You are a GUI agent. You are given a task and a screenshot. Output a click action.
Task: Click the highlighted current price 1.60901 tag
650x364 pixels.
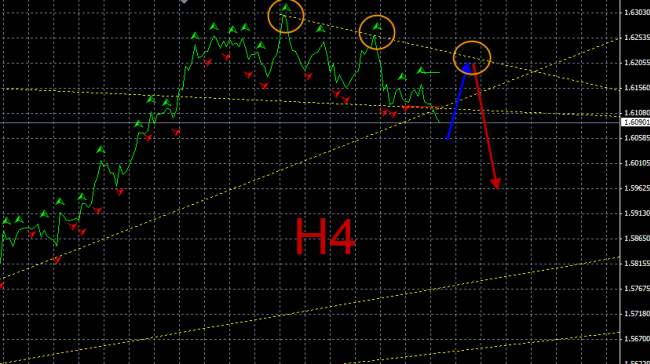point(635,122)
